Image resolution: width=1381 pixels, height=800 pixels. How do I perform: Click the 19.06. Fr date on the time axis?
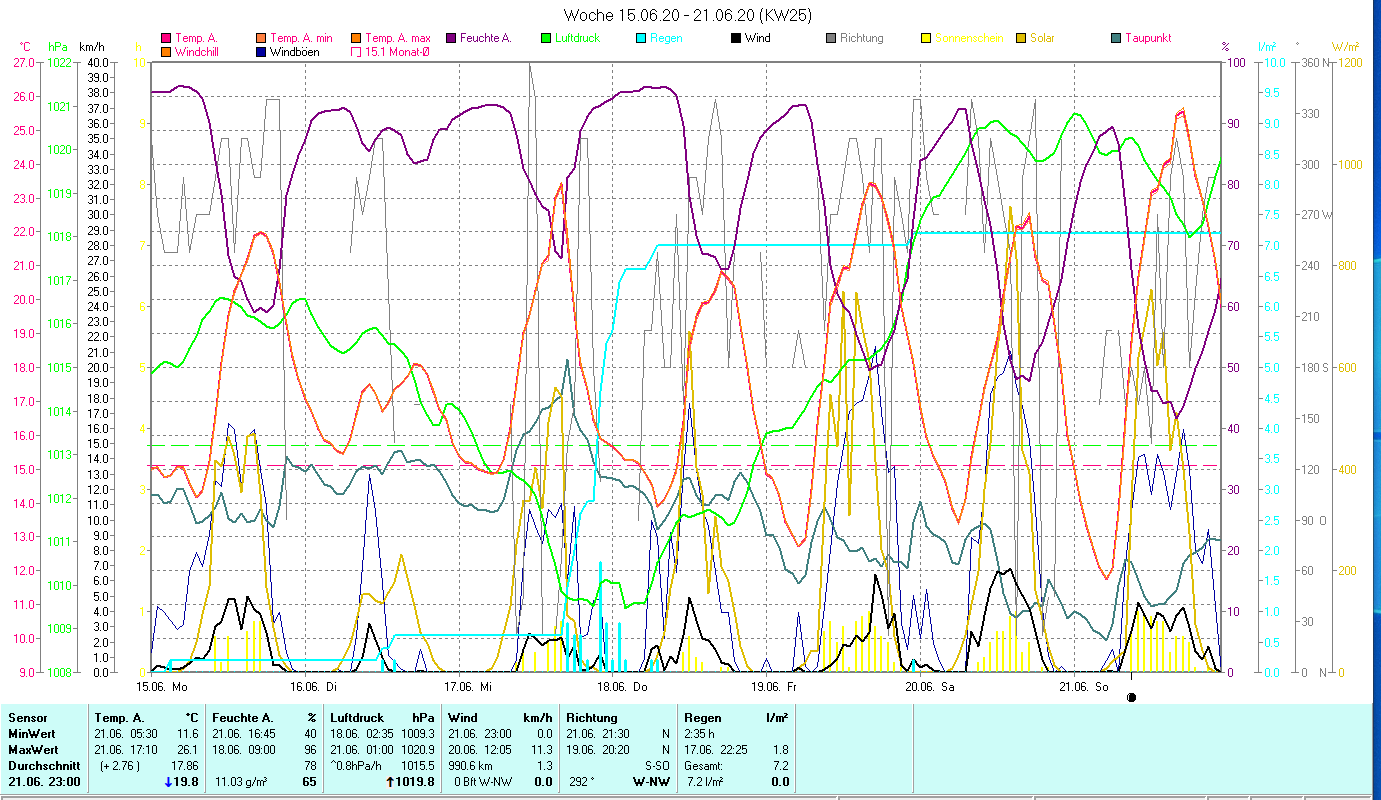point(776,687)
